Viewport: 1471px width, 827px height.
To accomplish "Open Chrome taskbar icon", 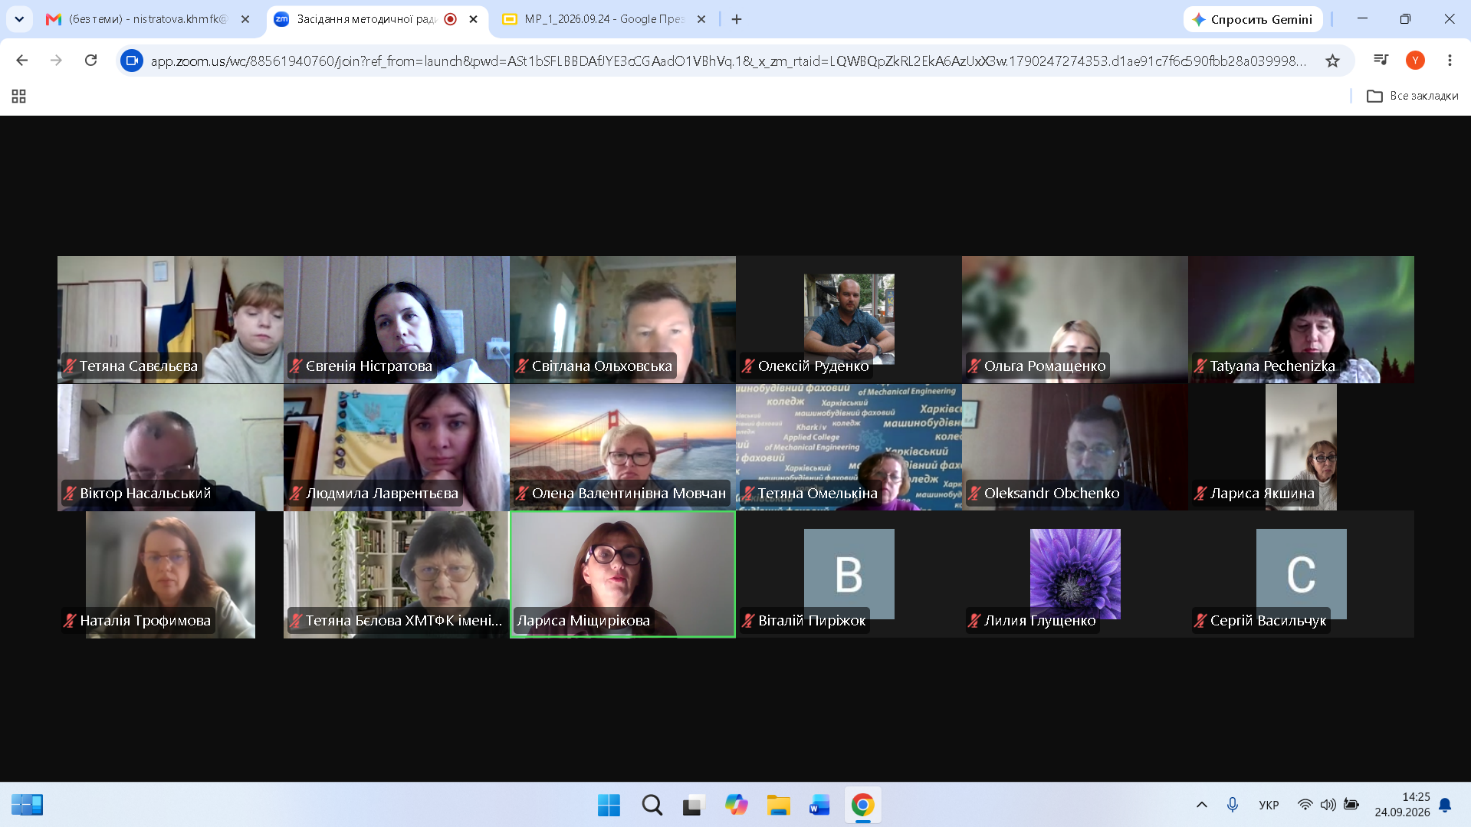I will [862, 805].
